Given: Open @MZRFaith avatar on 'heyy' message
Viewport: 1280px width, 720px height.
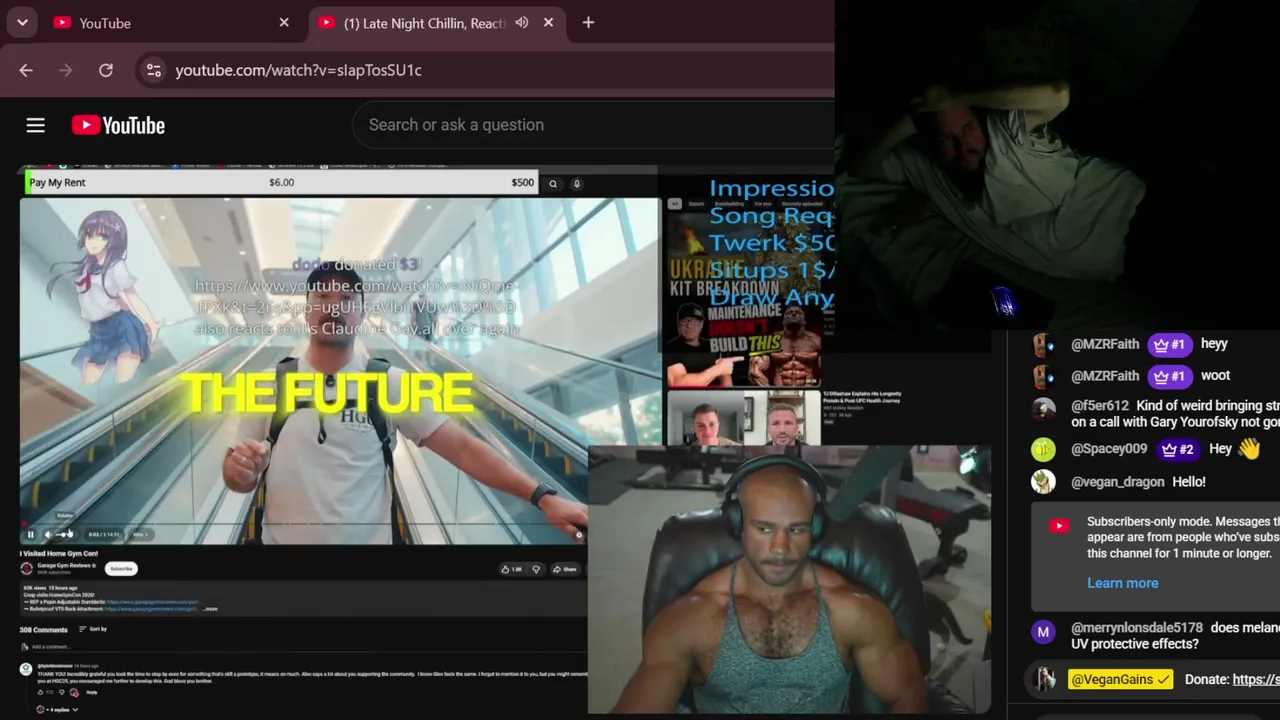Looking at the screenshot, I should 1043,344.
